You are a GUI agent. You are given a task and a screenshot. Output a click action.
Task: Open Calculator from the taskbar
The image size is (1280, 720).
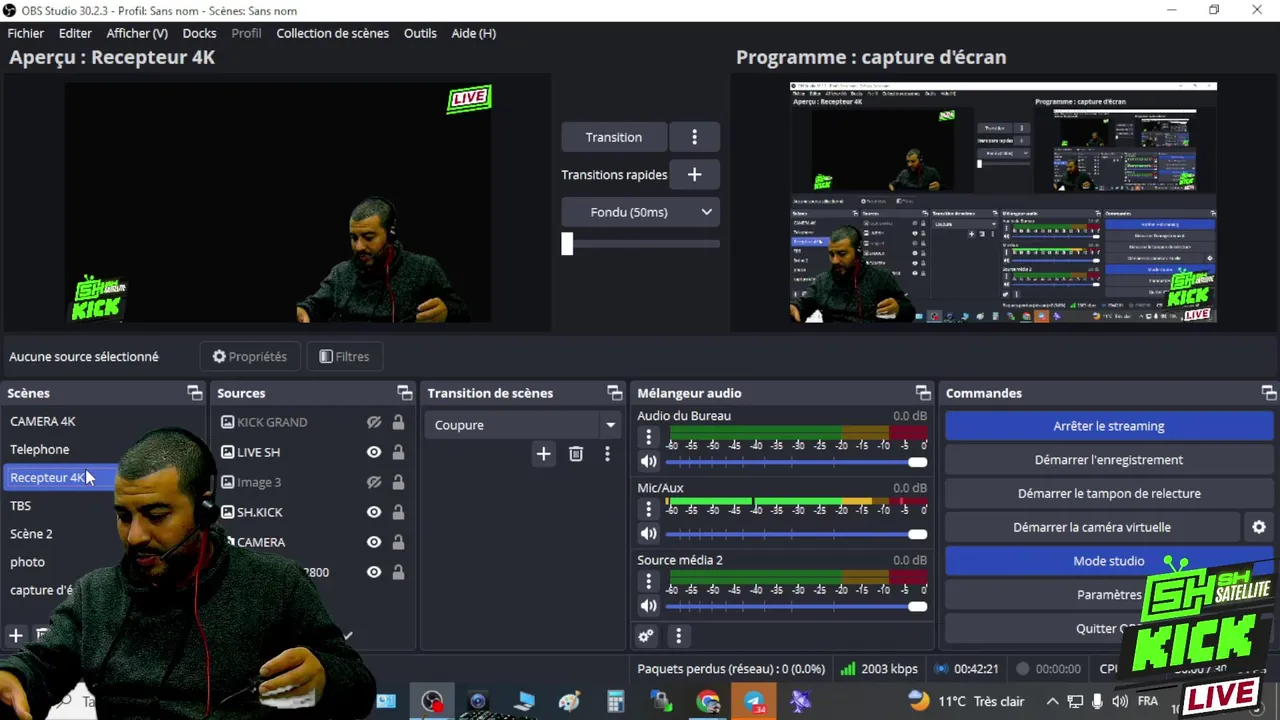point(615,702)
